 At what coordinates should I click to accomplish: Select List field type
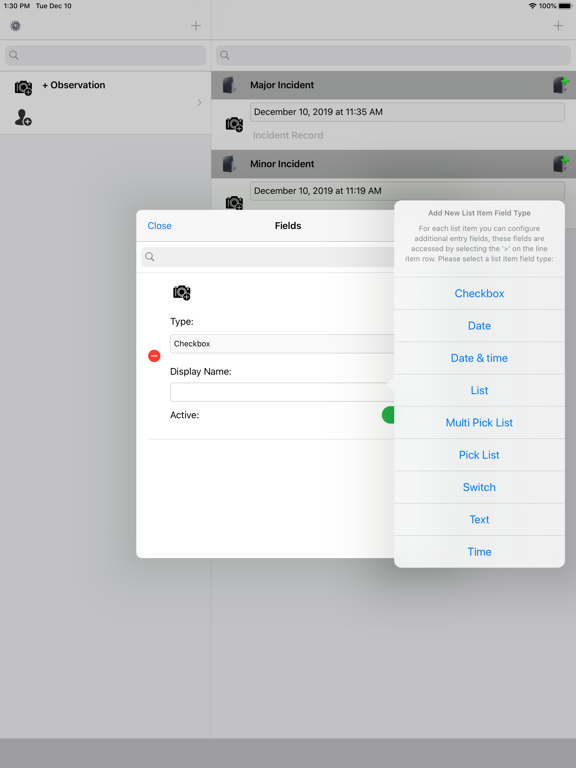(480, 390)
